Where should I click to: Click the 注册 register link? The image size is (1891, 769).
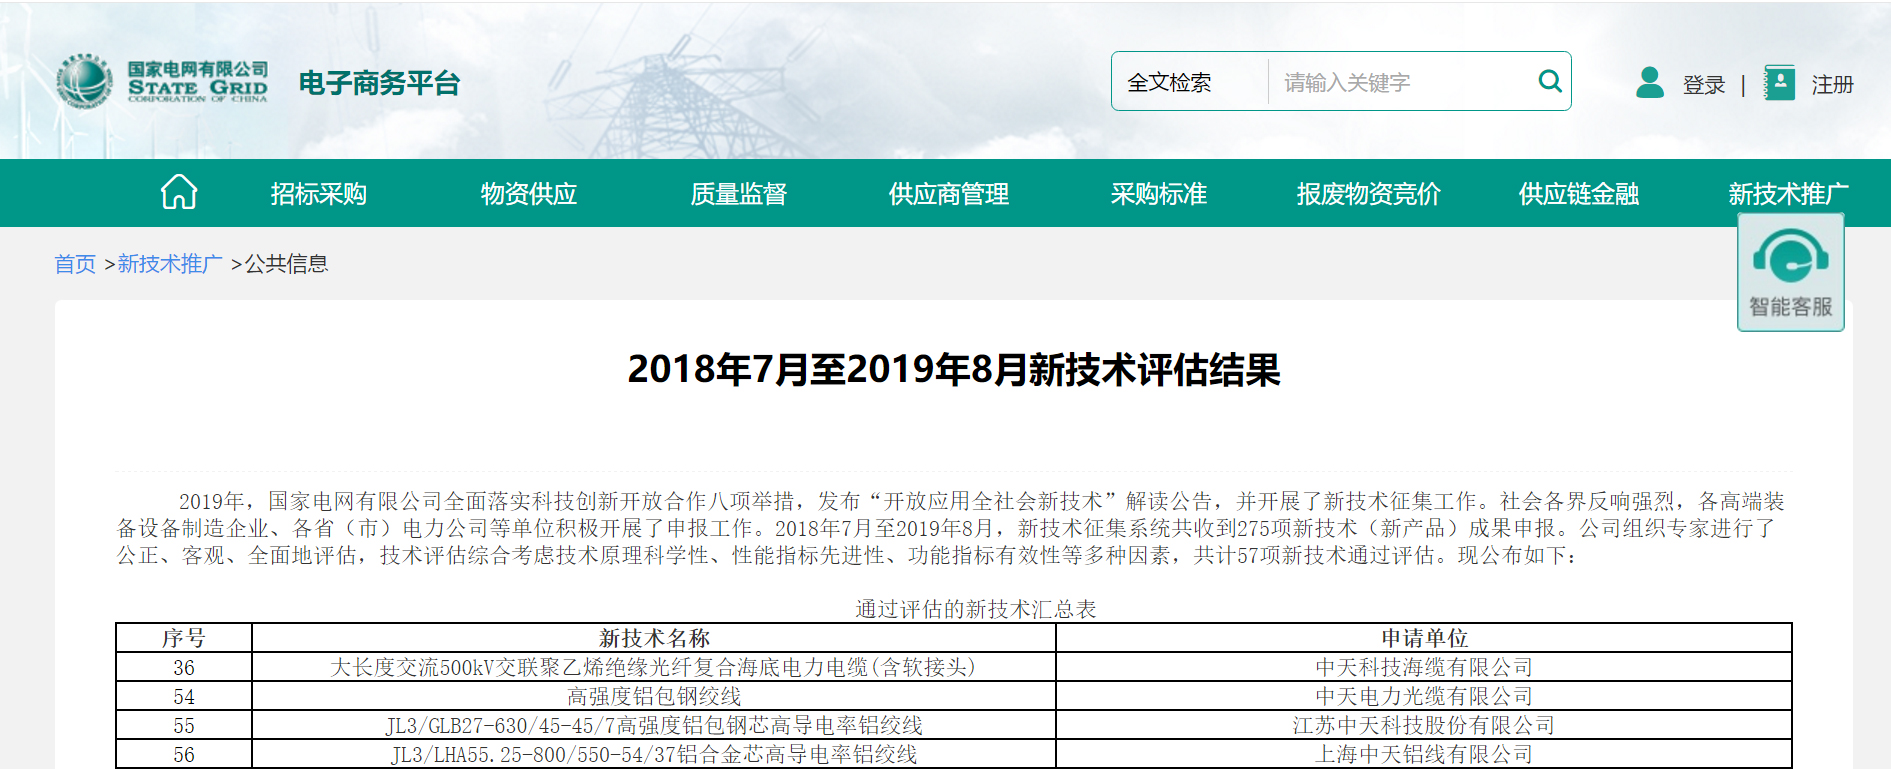point(1832,85)
